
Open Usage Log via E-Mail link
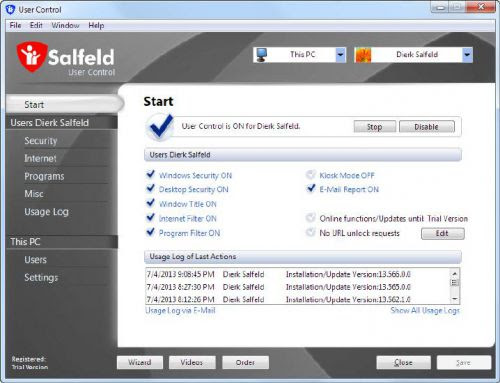click(180, 311)
